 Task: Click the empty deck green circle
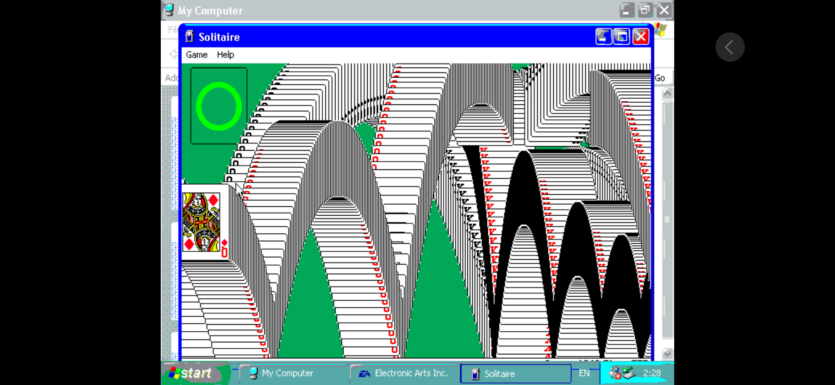(219, 106)
